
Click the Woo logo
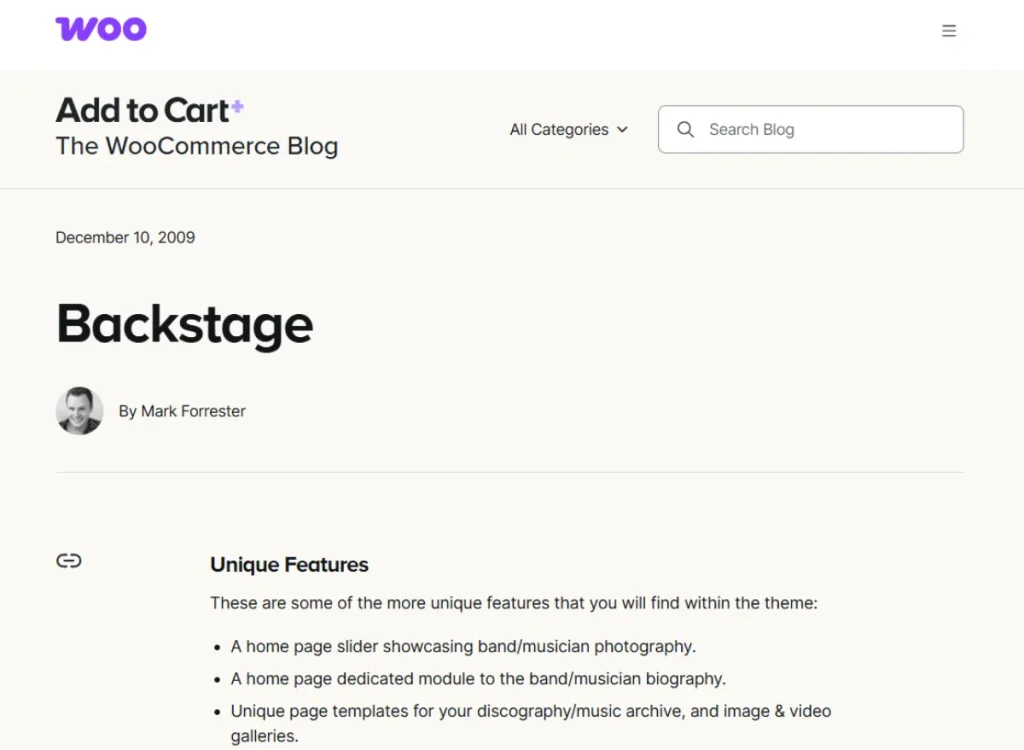point(101,29)
